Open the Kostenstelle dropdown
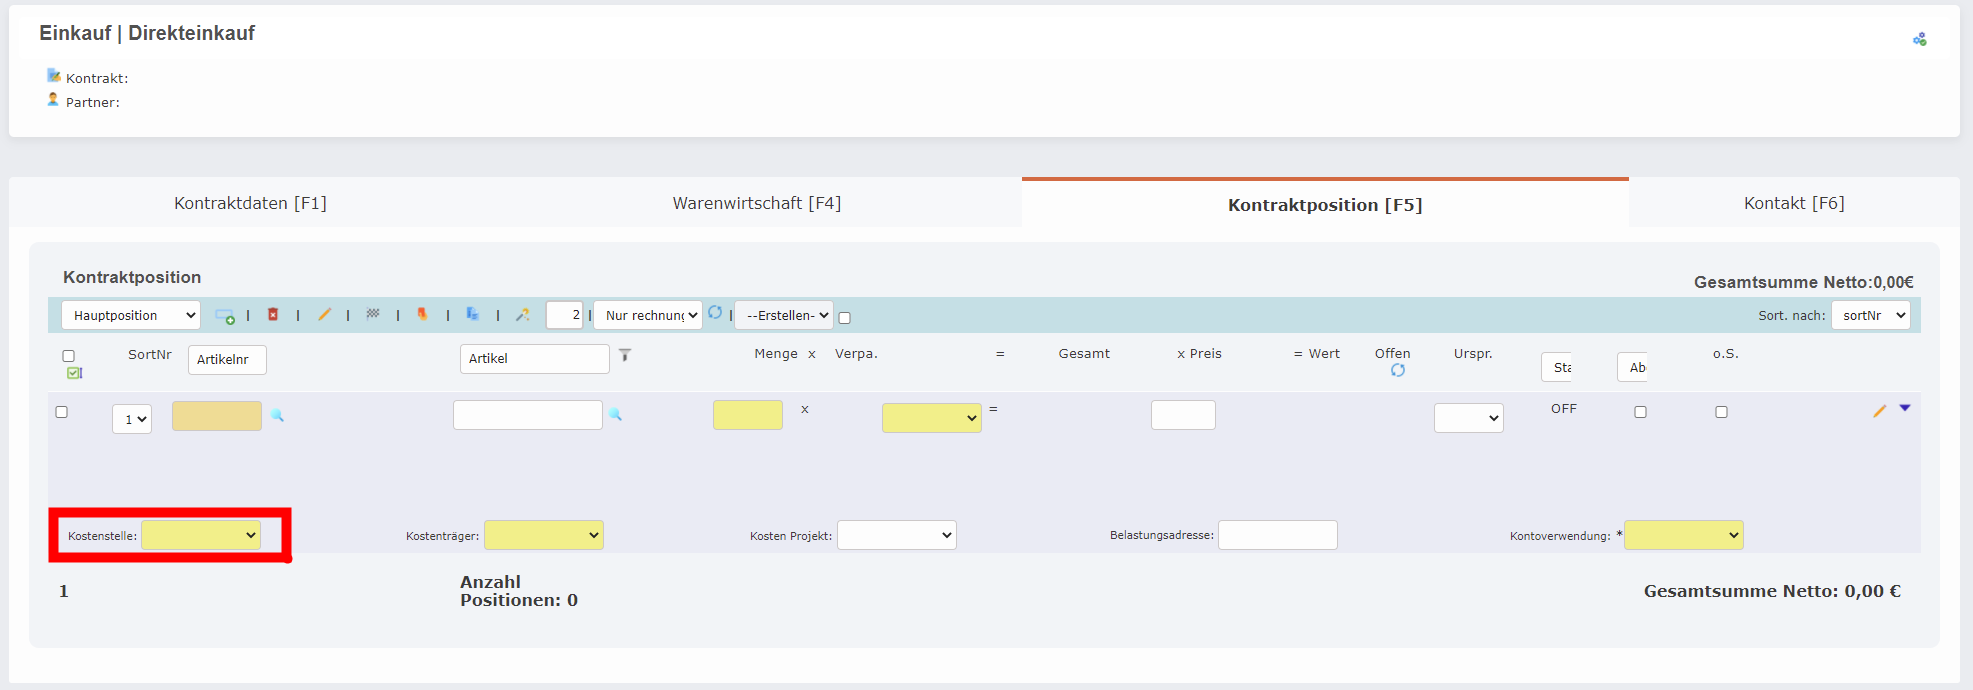1973x690 pixels. [x=201, y=536]
